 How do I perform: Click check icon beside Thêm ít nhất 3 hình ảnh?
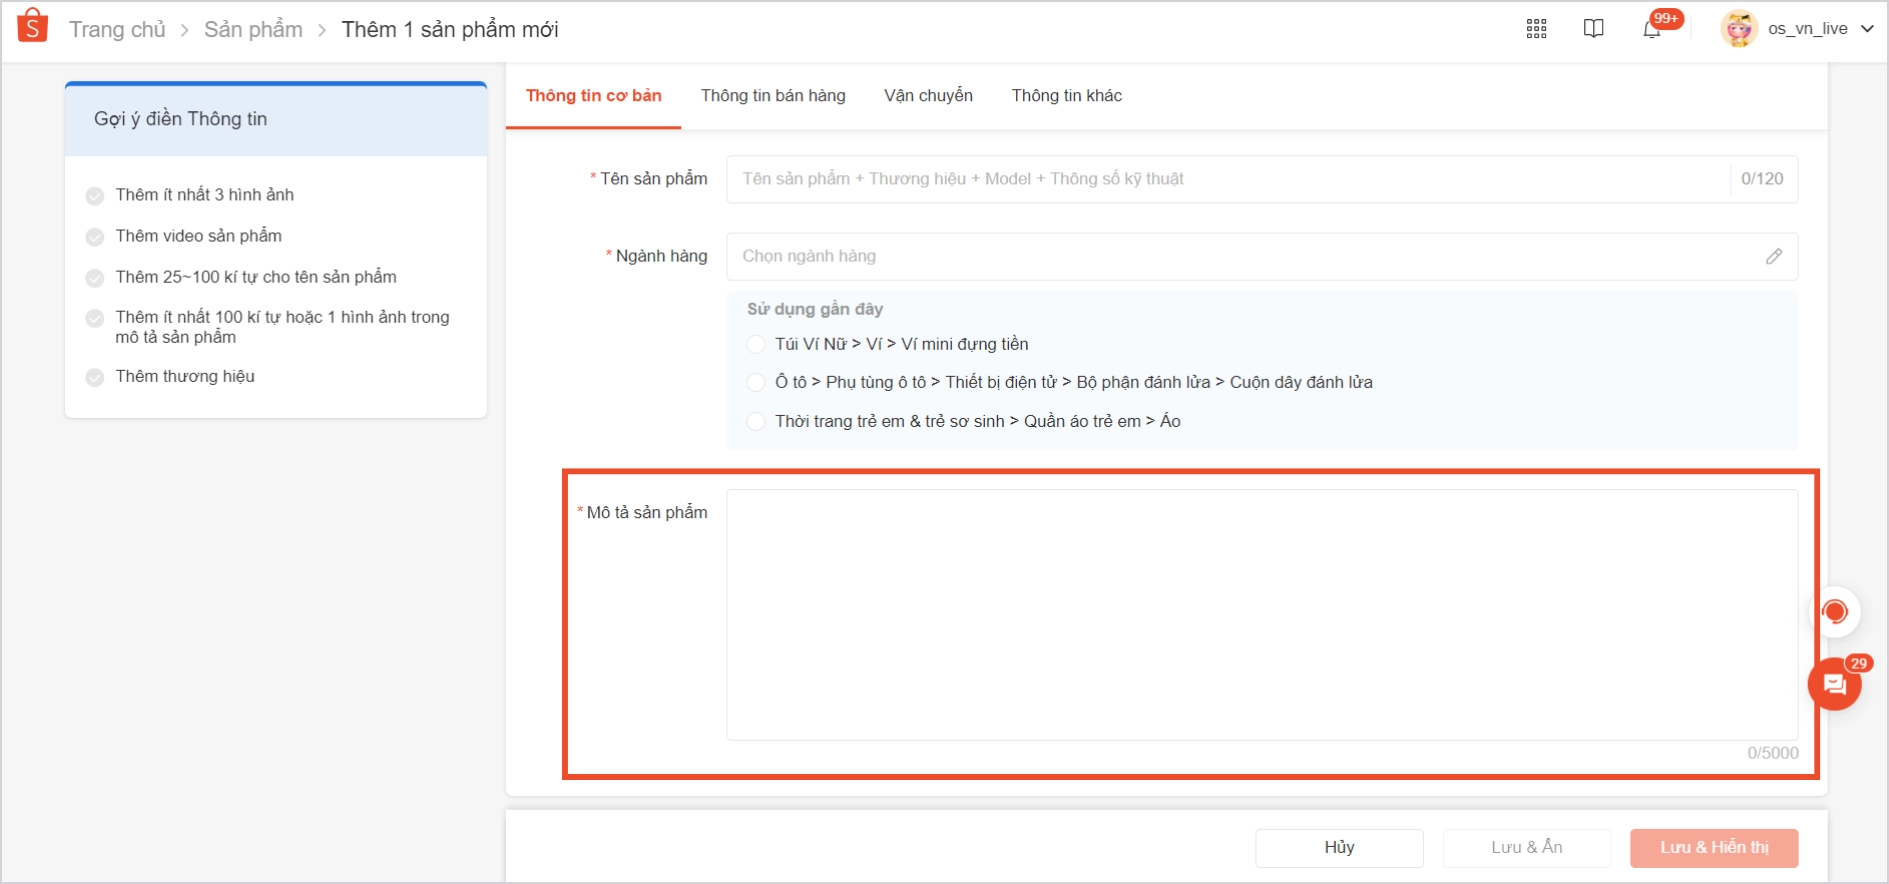[x=95, y=196]
